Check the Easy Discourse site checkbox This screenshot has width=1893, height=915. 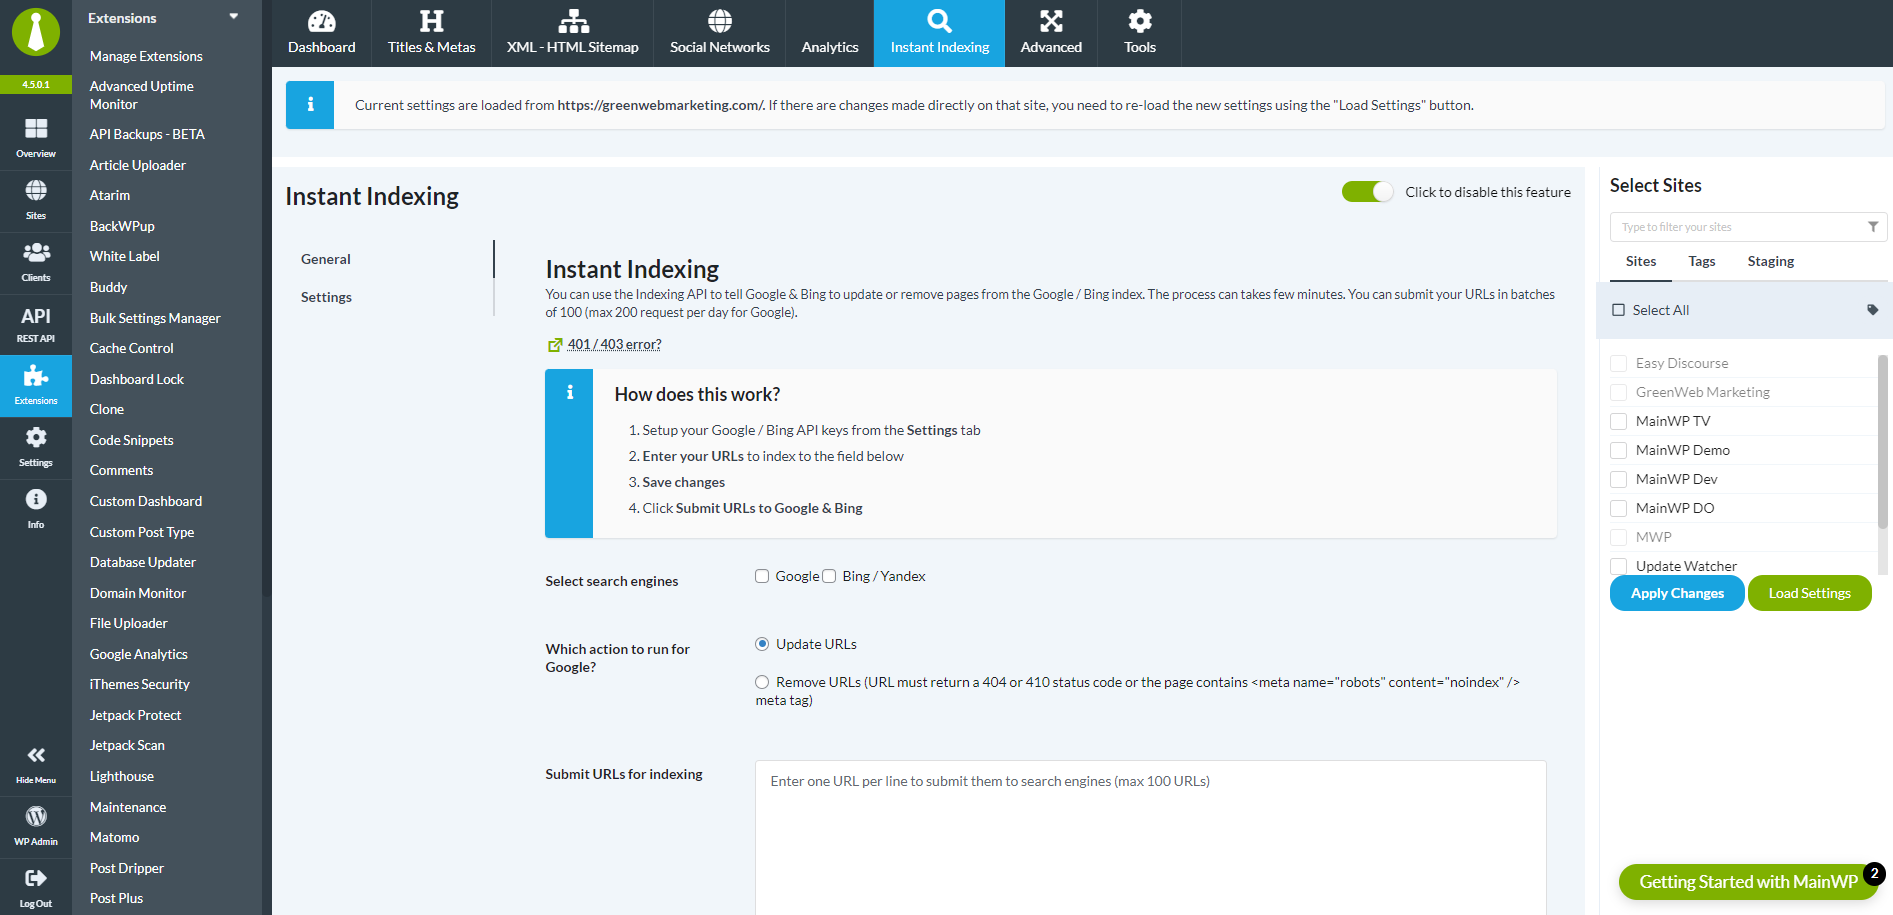[x=1618, y=363]
